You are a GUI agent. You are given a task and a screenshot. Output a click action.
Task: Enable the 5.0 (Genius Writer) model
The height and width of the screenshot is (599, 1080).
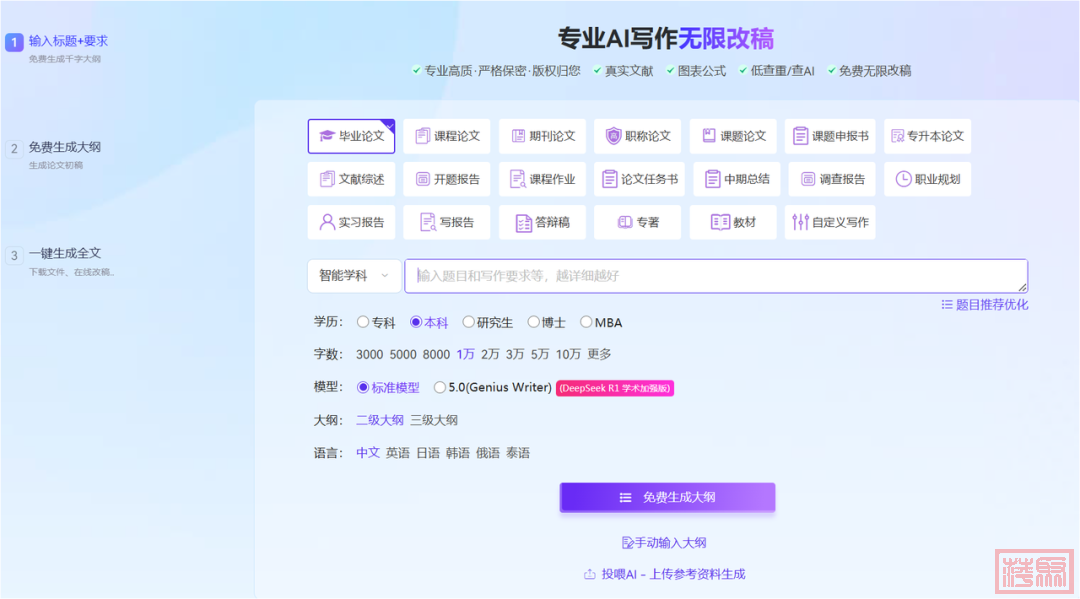point(440,387)
